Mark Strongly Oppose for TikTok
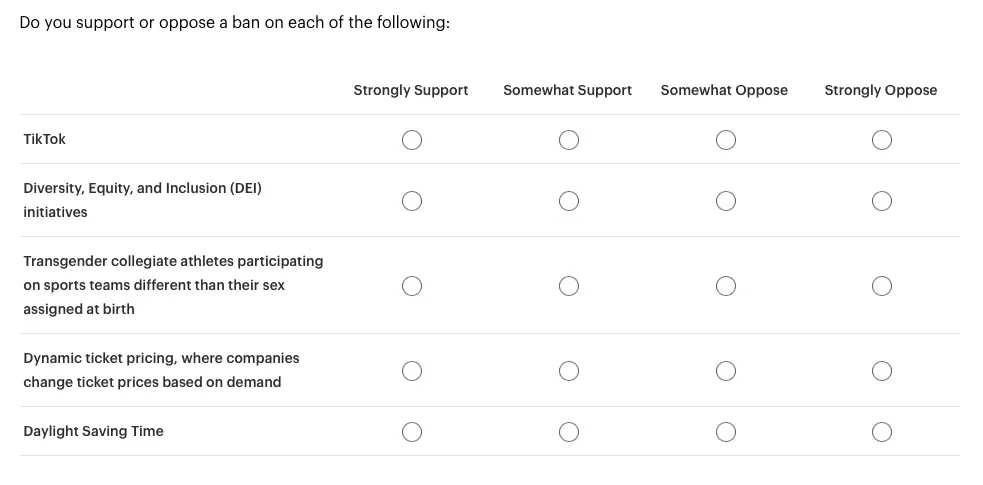Screen dimensions: 983x485 (x=881, y=140)
